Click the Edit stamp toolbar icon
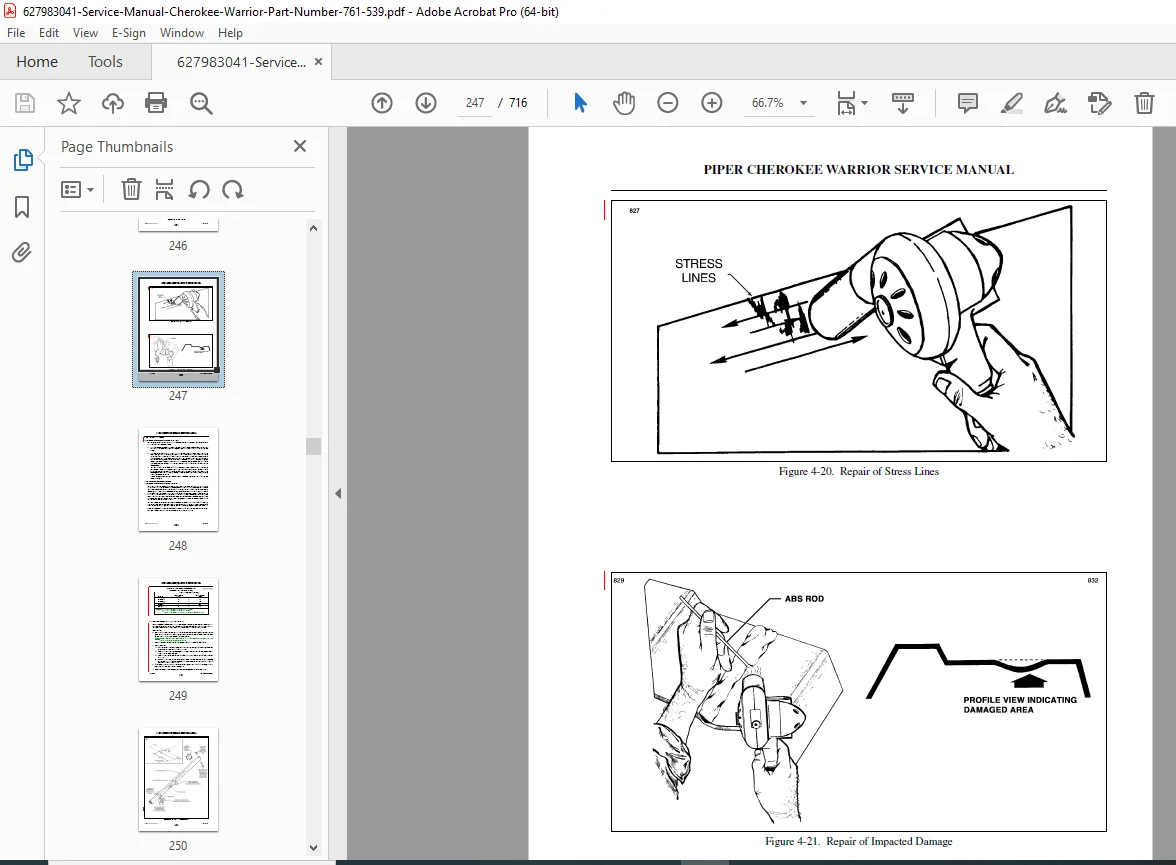Viewport: 1176px width, 865px height. click(1100, 103)
